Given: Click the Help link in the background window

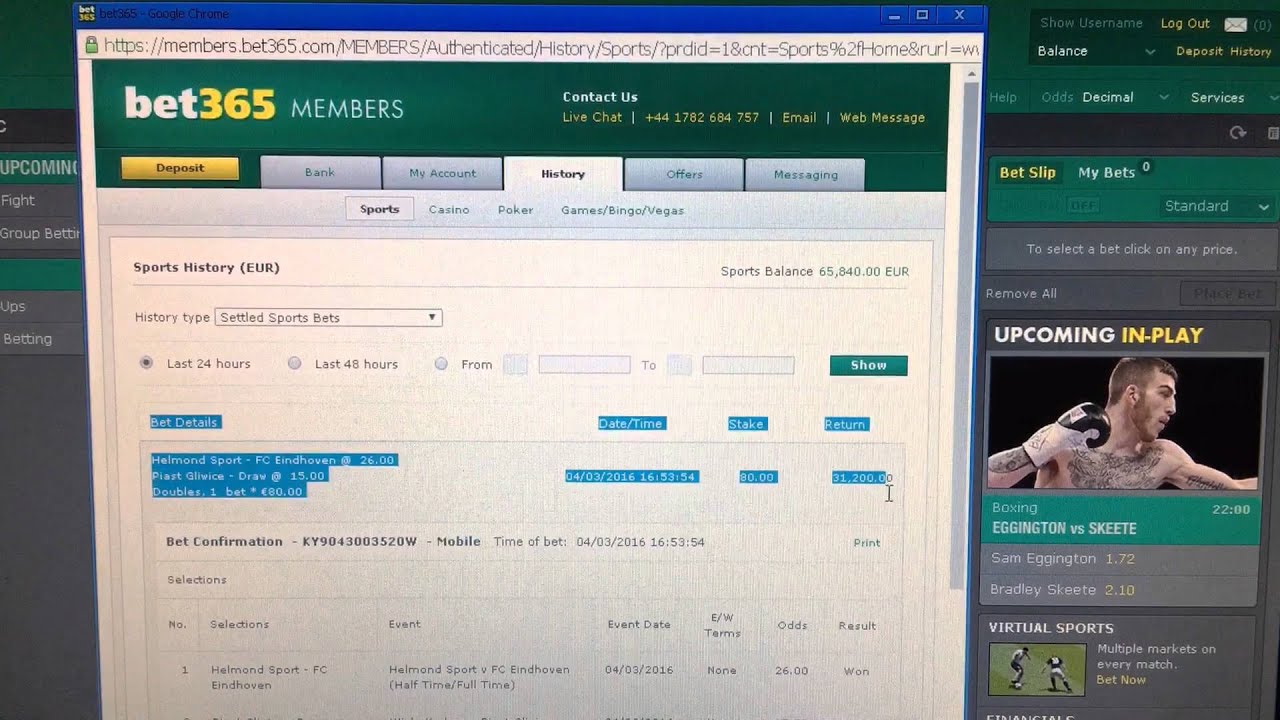Looking at the screenshot, I should (1003, 97).
